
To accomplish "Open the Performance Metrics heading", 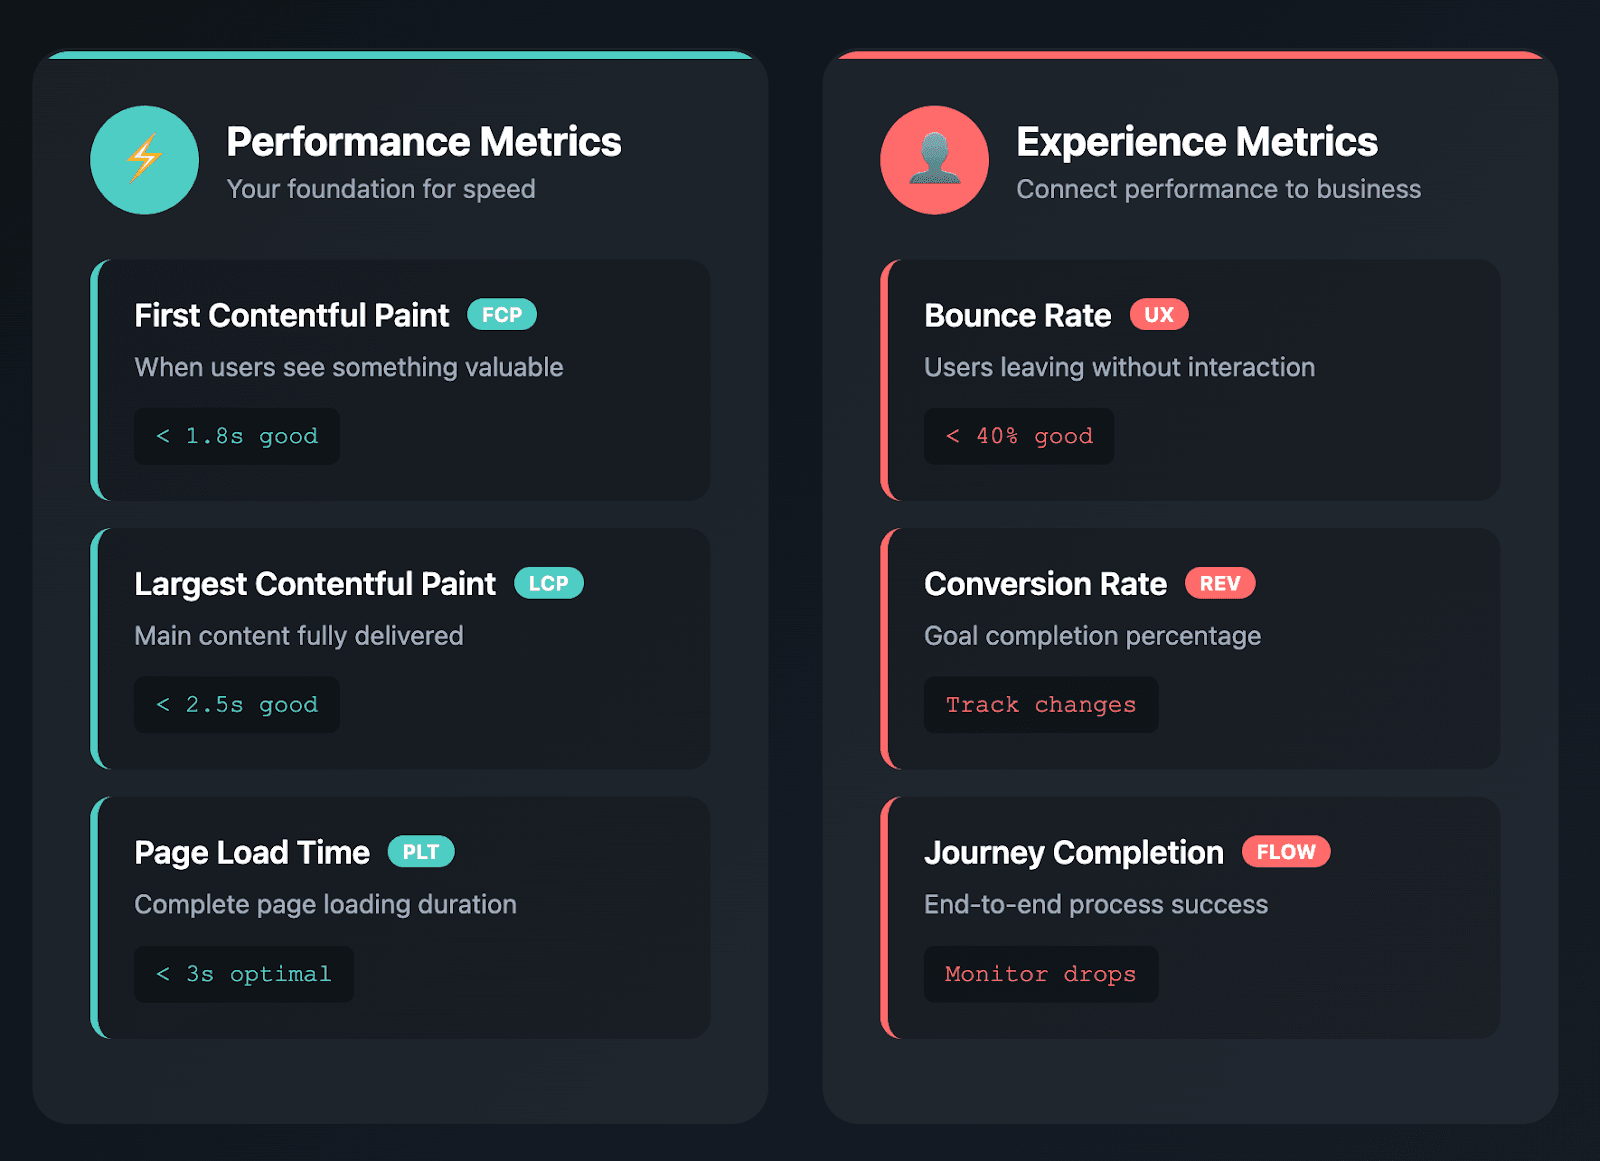I will click(424, 142).
